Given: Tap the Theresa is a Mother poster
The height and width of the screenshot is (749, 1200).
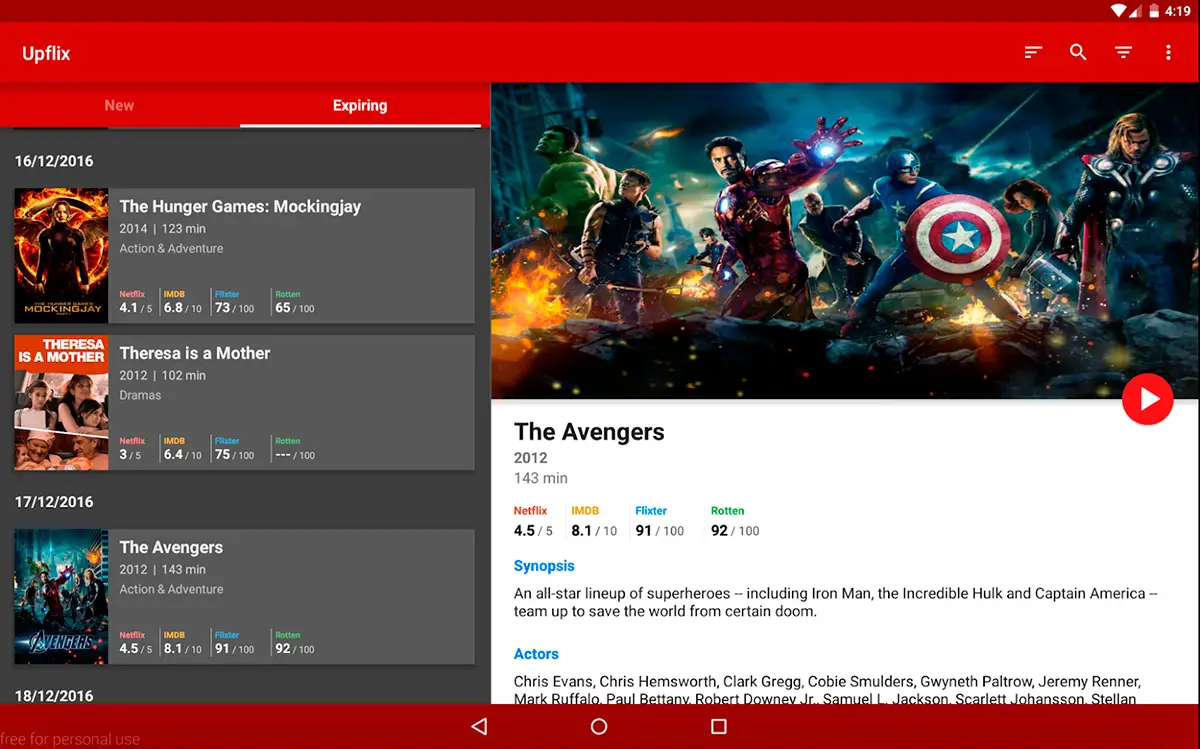Looking at the screenshot, I should click(x=61, y=402).
